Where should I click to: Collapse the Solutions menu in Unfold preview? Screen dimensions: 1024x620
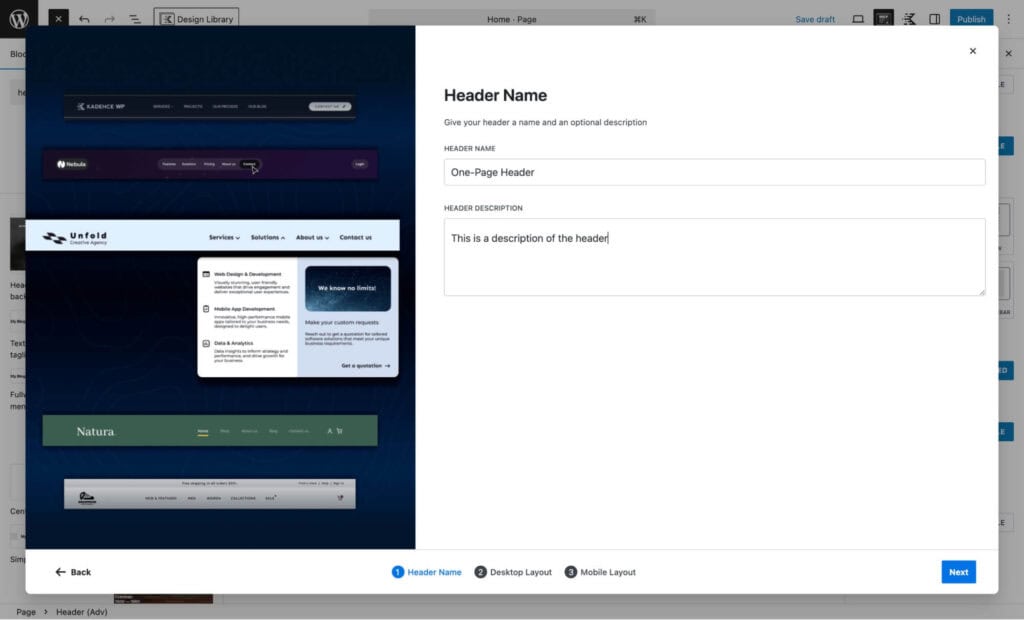coord(267,238)
